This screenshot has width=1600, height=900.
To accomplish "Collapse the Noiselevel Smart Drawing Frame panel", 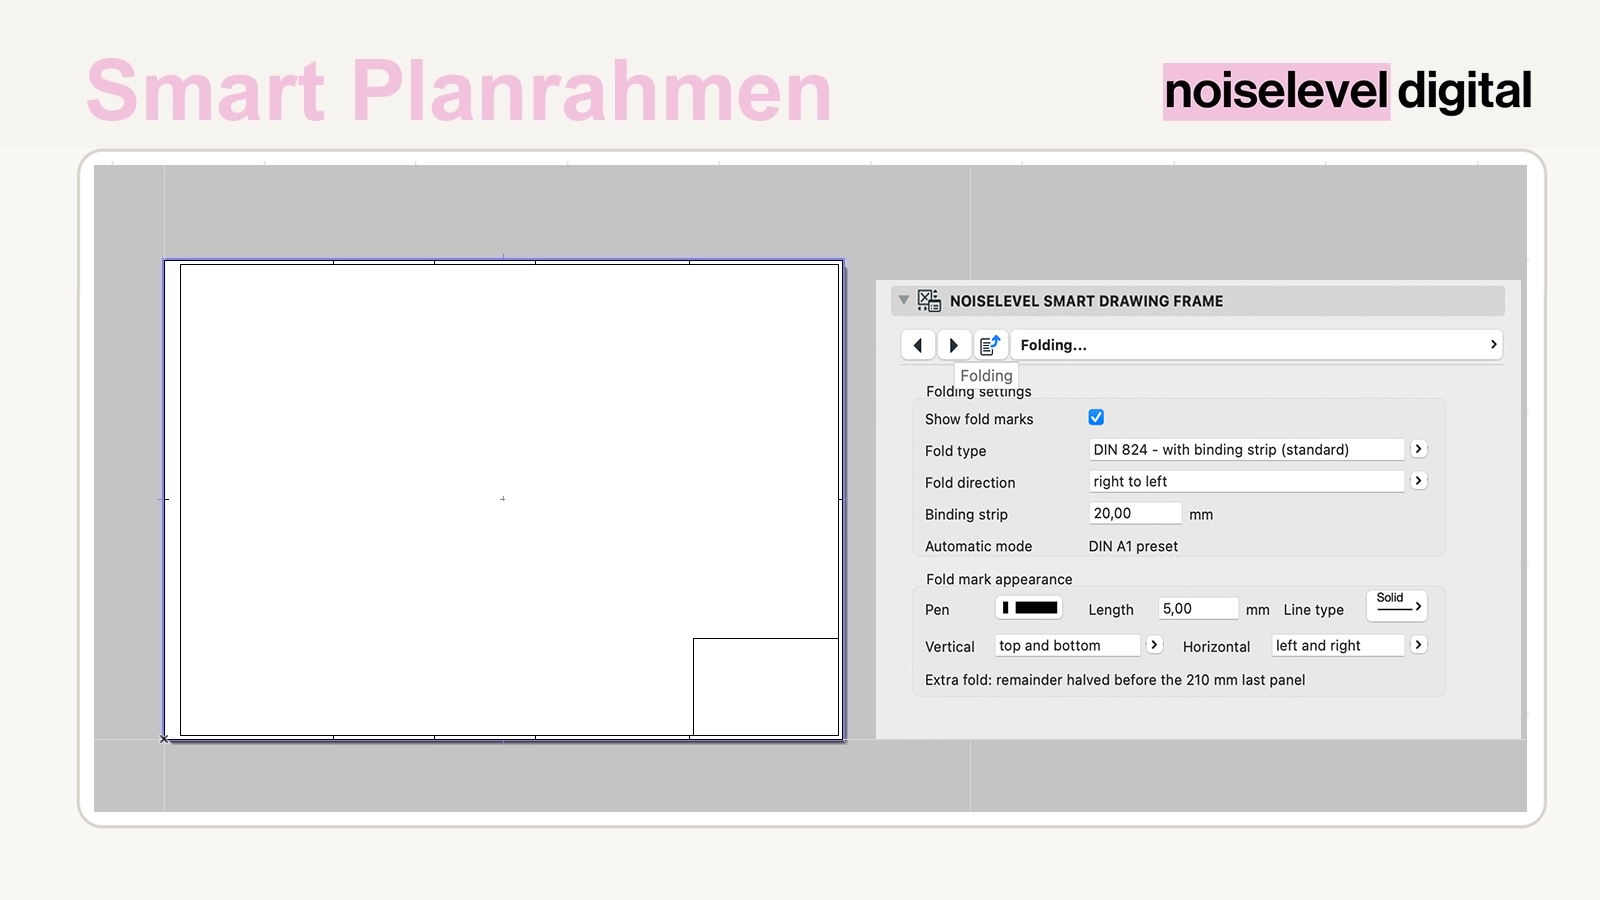I will (x=904, y=300).
